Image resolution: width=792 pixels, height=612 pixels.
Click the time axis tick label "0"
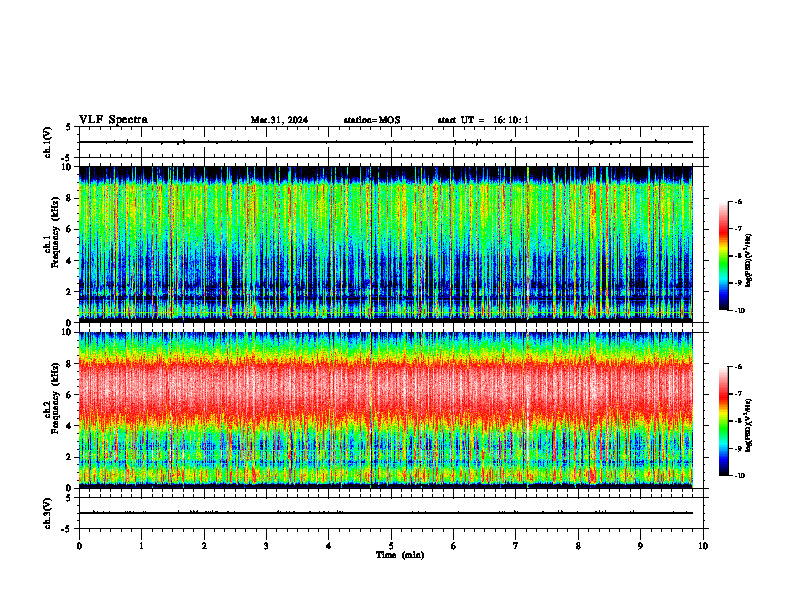pos(79,546)
